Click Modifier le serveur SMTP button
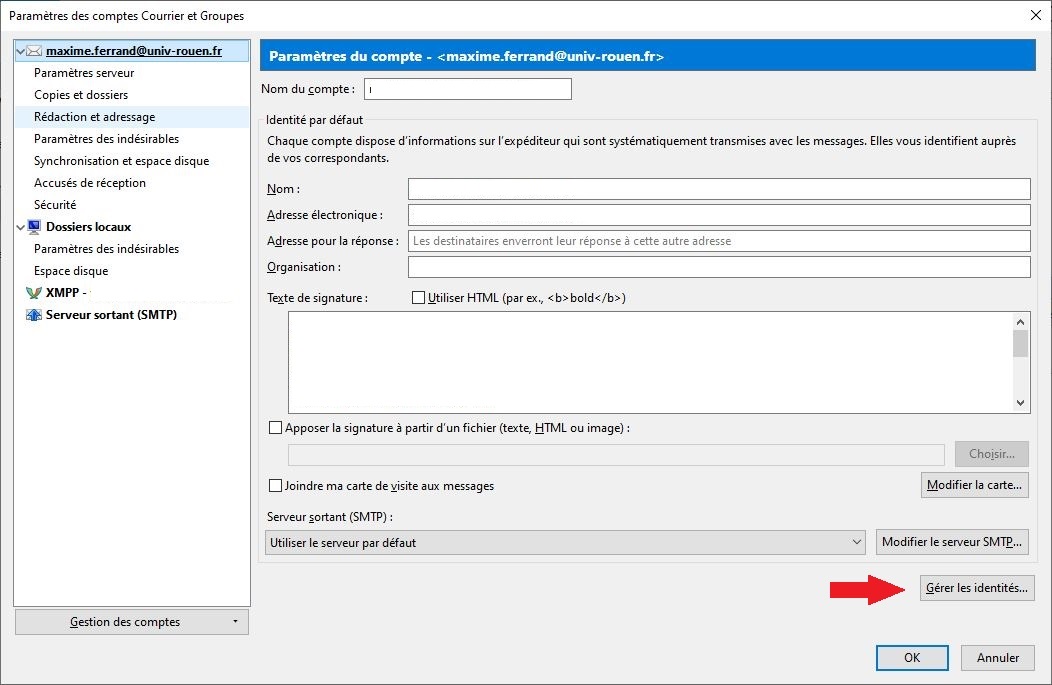This screenshot has width=1052, height=685. coord(952,542)
